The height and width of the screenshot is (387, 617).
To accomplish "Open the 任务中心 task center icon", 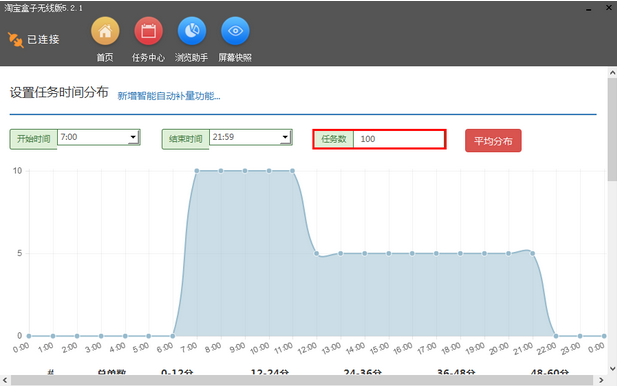I will point(148,31).
